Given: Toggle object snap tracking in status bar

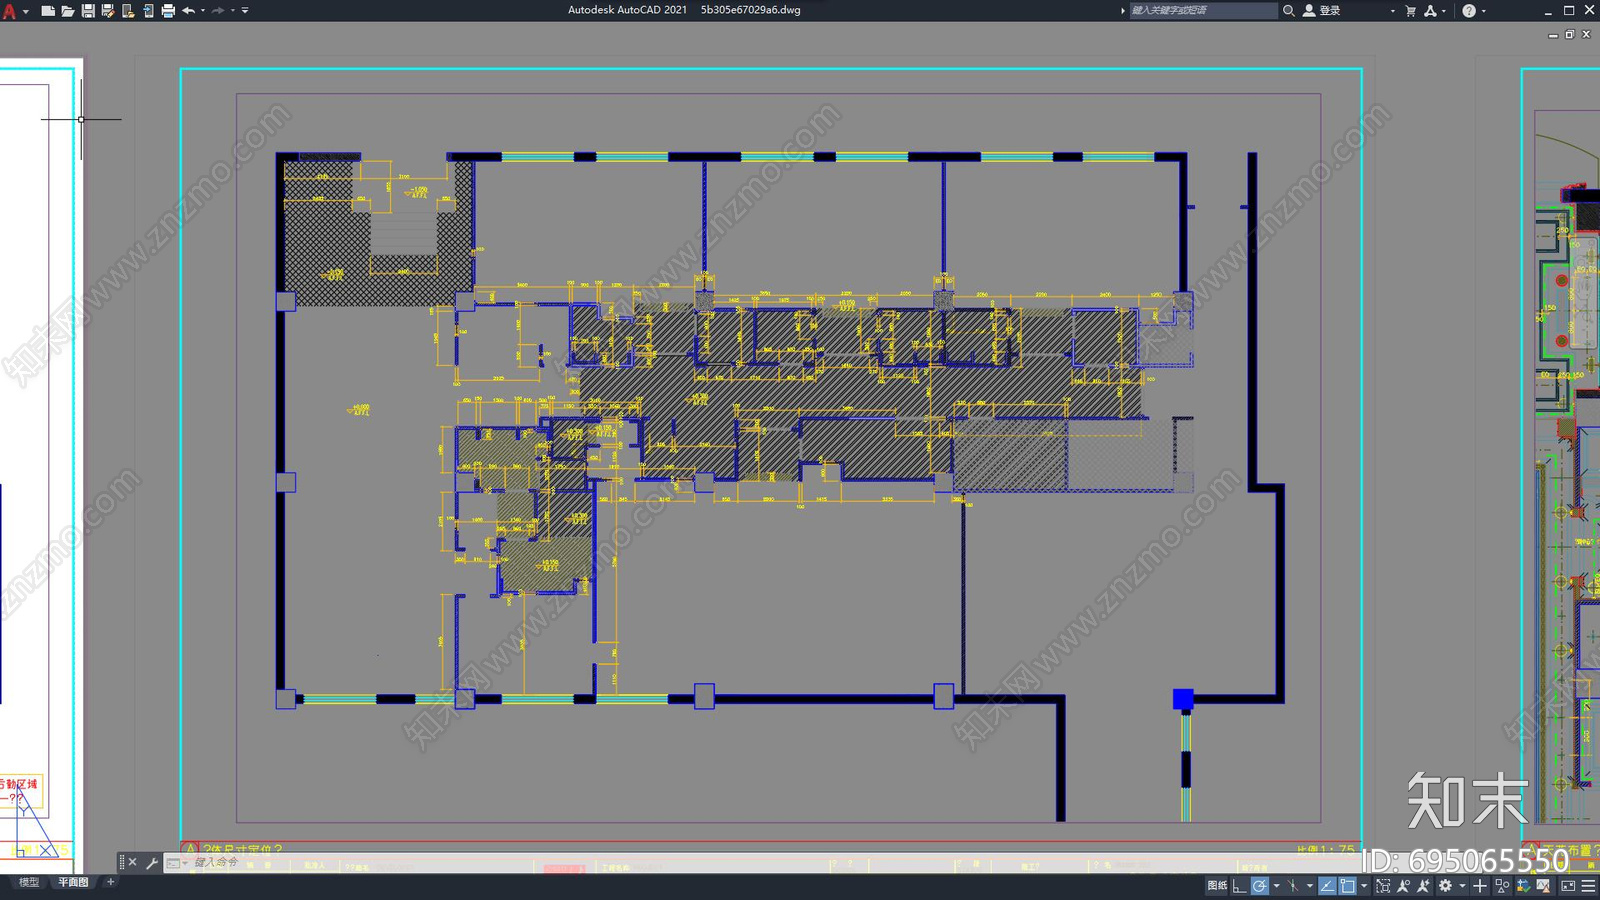Looking at the screenshot, I should click(x=1327, y=885).
